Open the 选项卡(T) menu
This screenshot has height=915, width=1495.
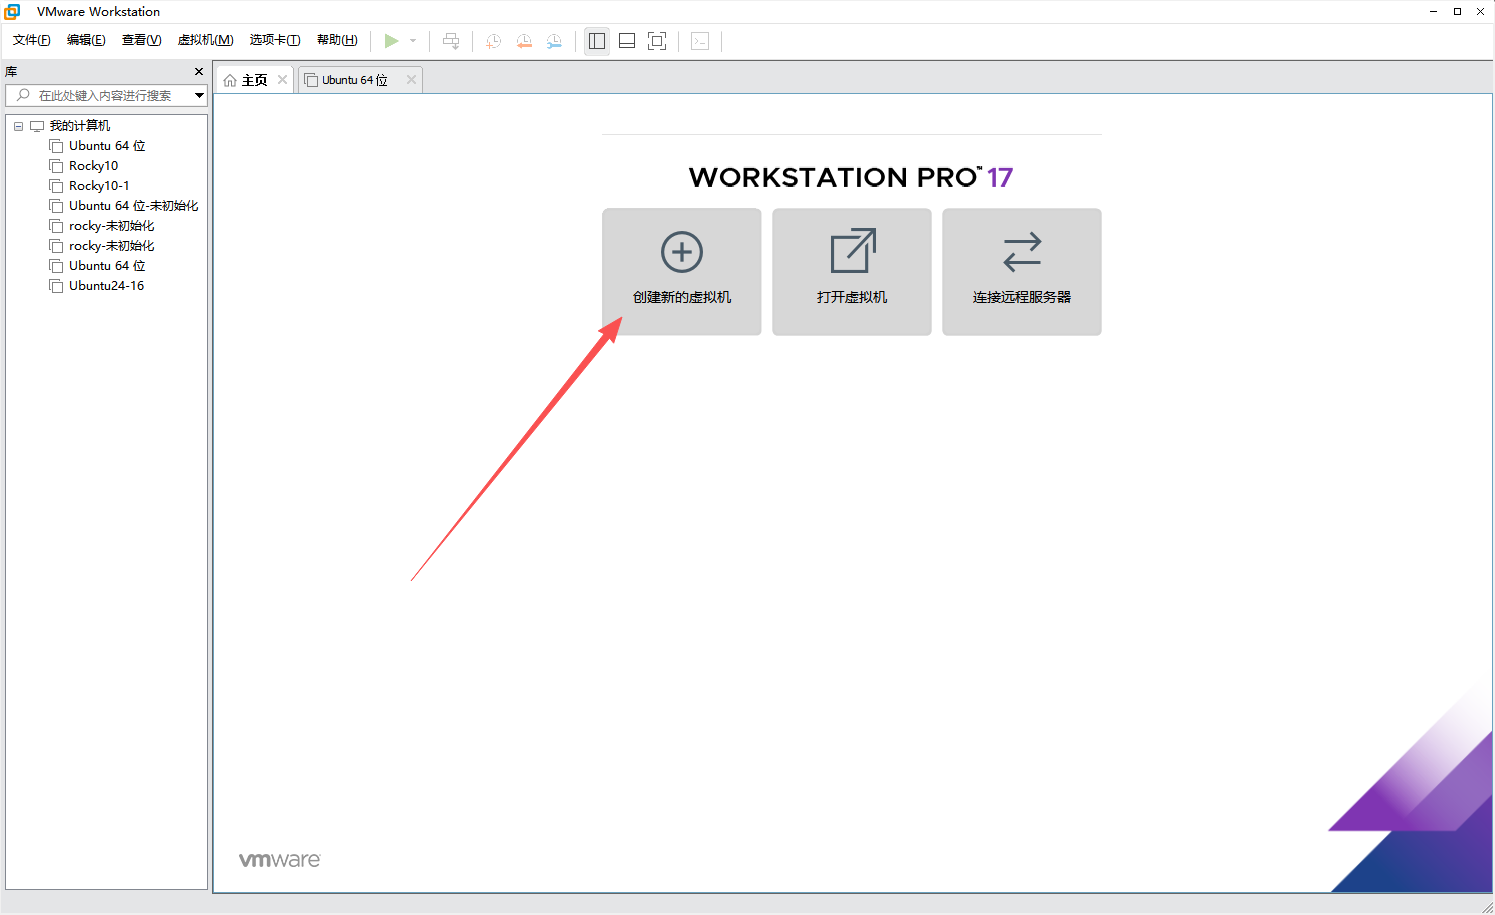(x=275, y=40)
